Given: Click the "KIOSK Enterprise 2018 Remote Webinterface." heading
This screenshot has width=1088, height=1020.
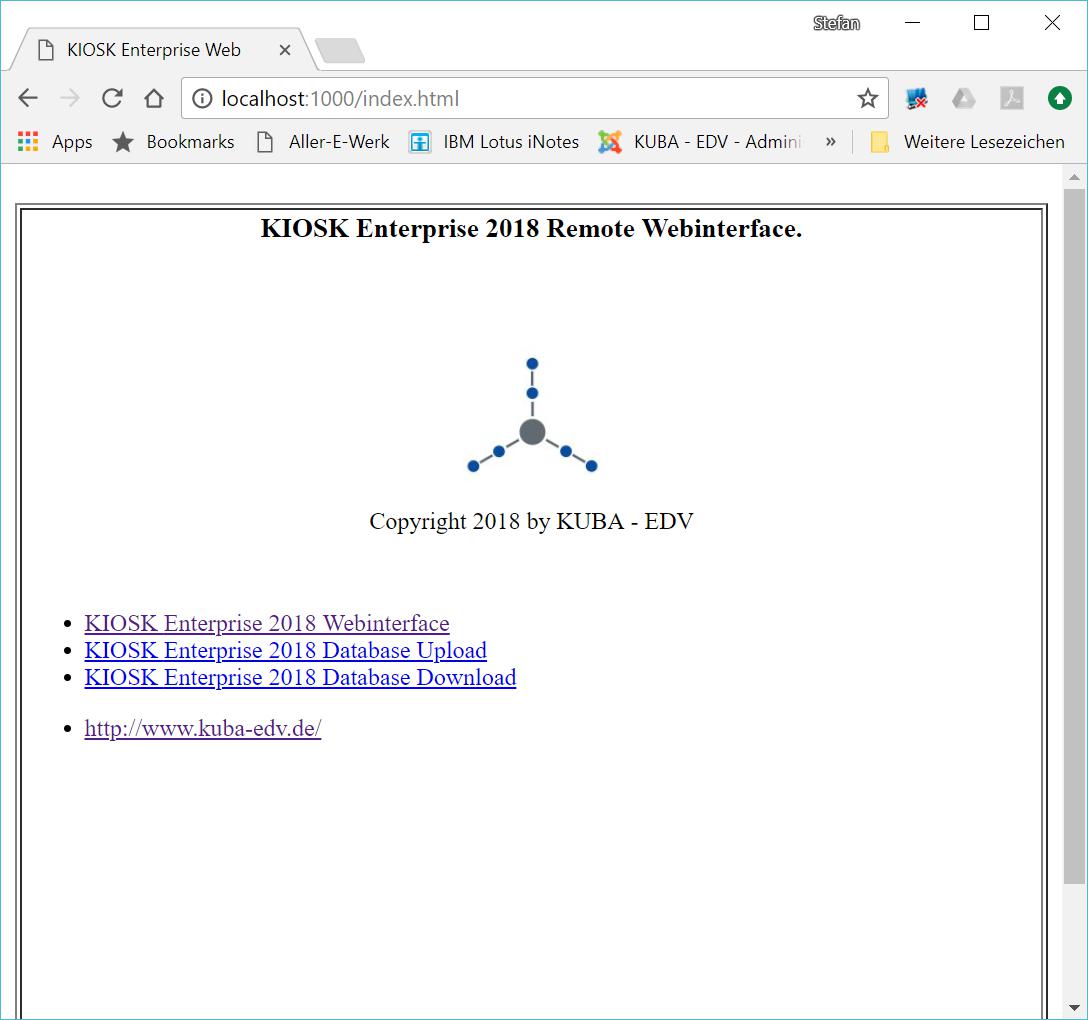Looking at the screenshot, I should tap(532, 228).
